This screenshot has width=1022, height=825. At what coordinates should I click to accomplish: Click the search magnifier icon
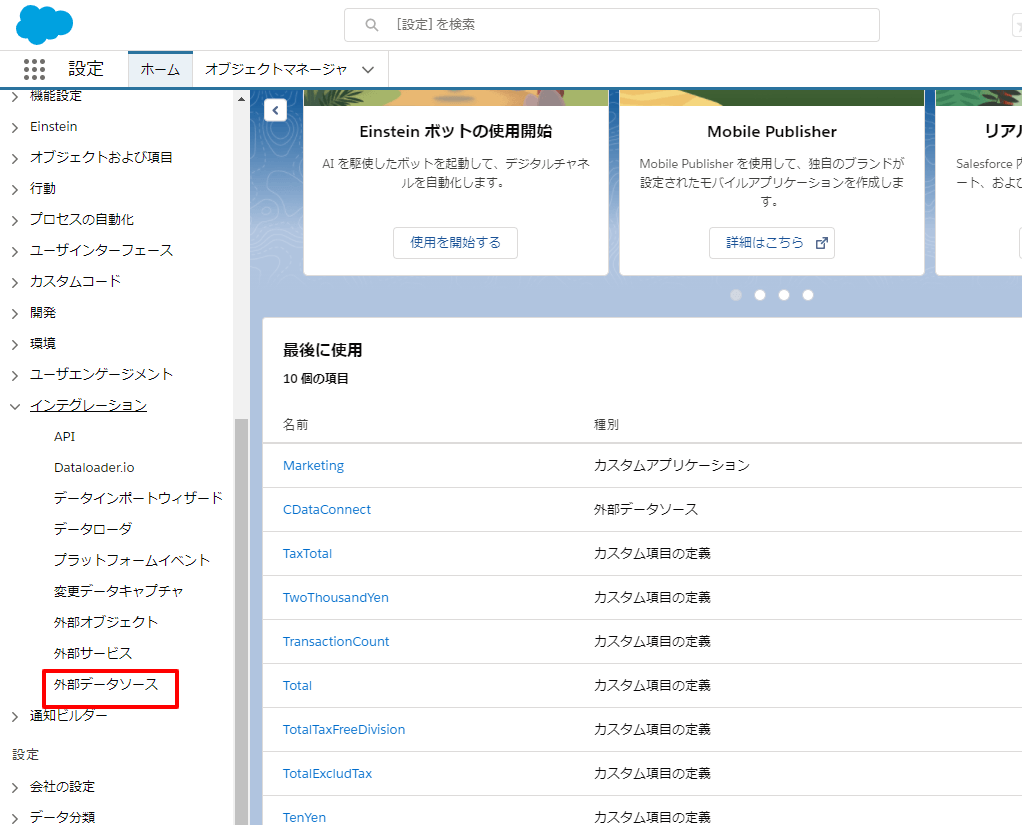coord(372,25)
